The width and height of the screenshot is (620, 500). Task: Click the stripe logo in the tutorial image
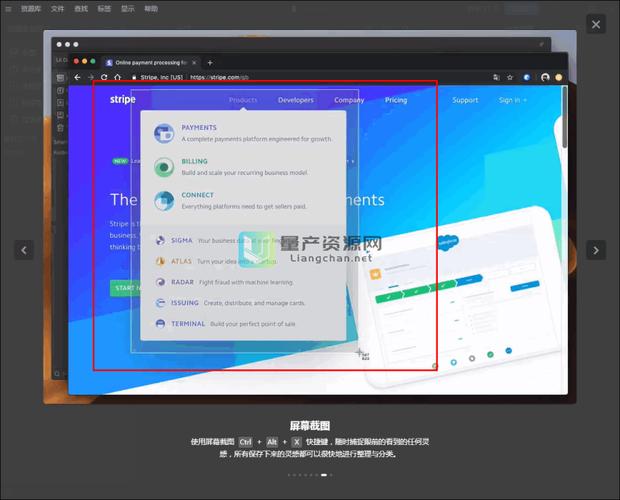(123, 100)
